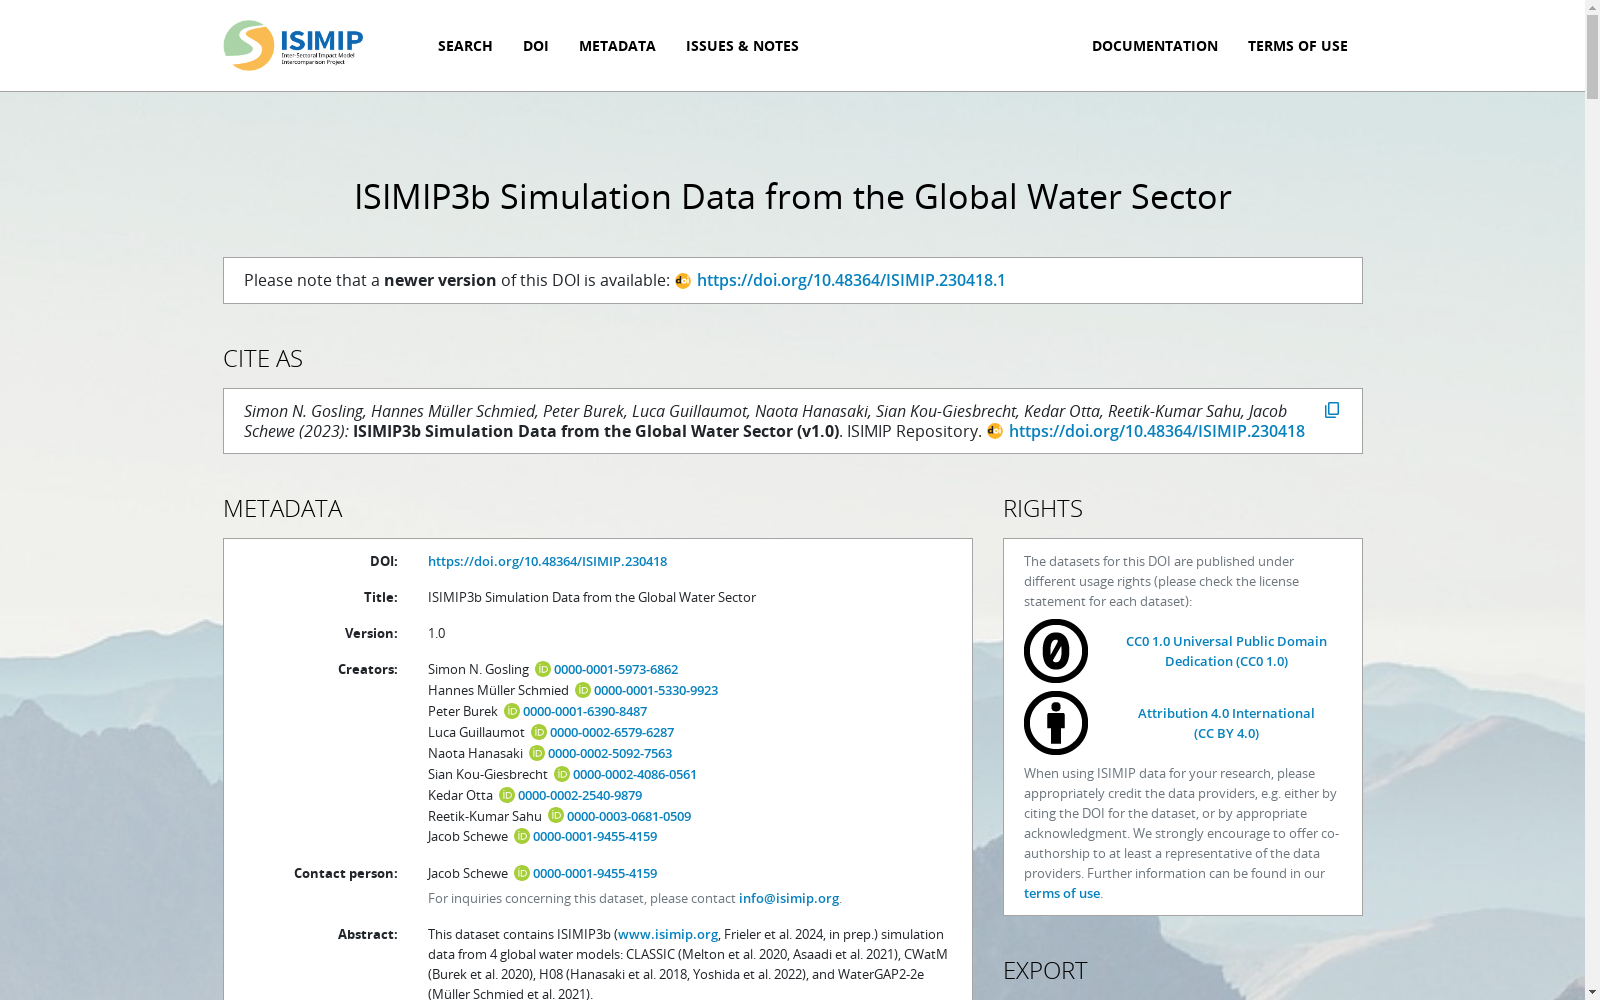Click ORCID icon next to Peter Burek

click(511, 711)
